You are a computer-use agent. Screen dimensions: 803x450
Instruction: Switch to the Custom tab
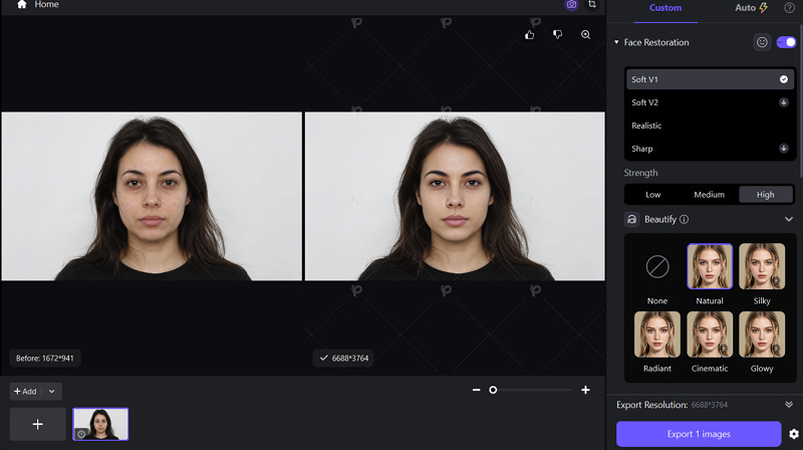pos(665,8)
